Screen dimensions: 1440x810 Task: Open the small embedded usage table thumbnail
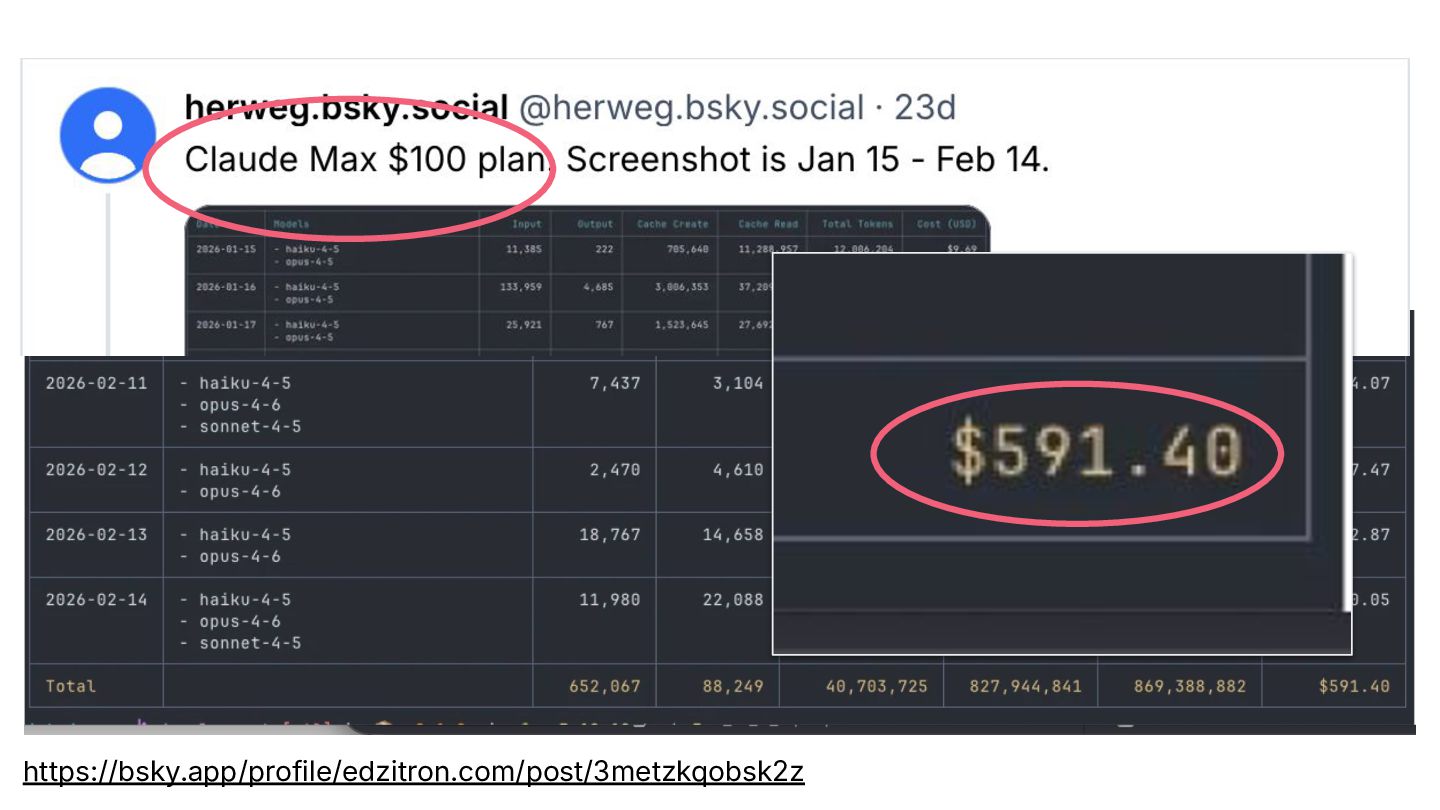pyautogui.click(x=480, y=280)
